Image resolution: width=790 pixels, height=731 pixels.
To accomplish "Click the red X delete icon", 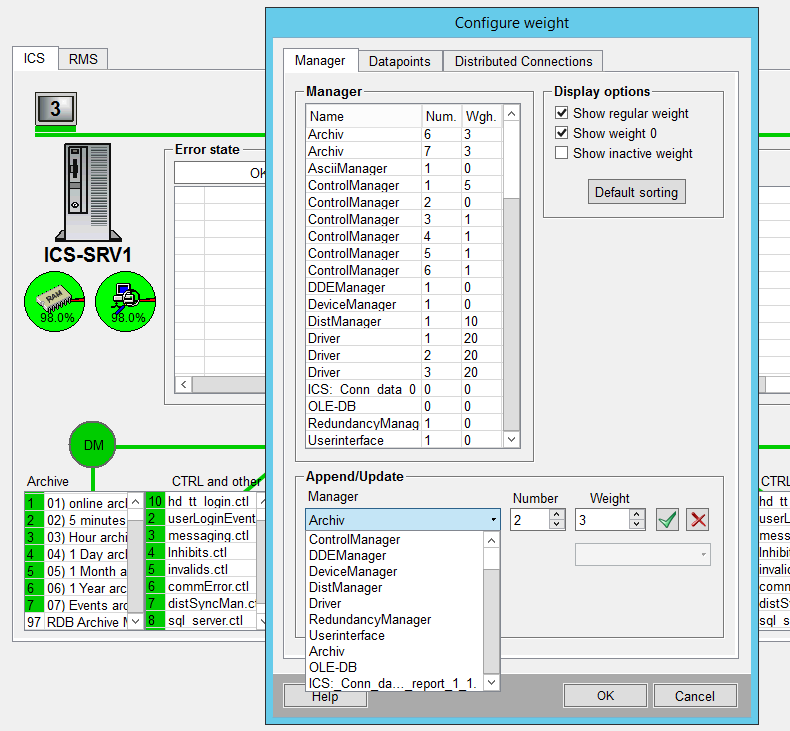I will coord(698,519).
